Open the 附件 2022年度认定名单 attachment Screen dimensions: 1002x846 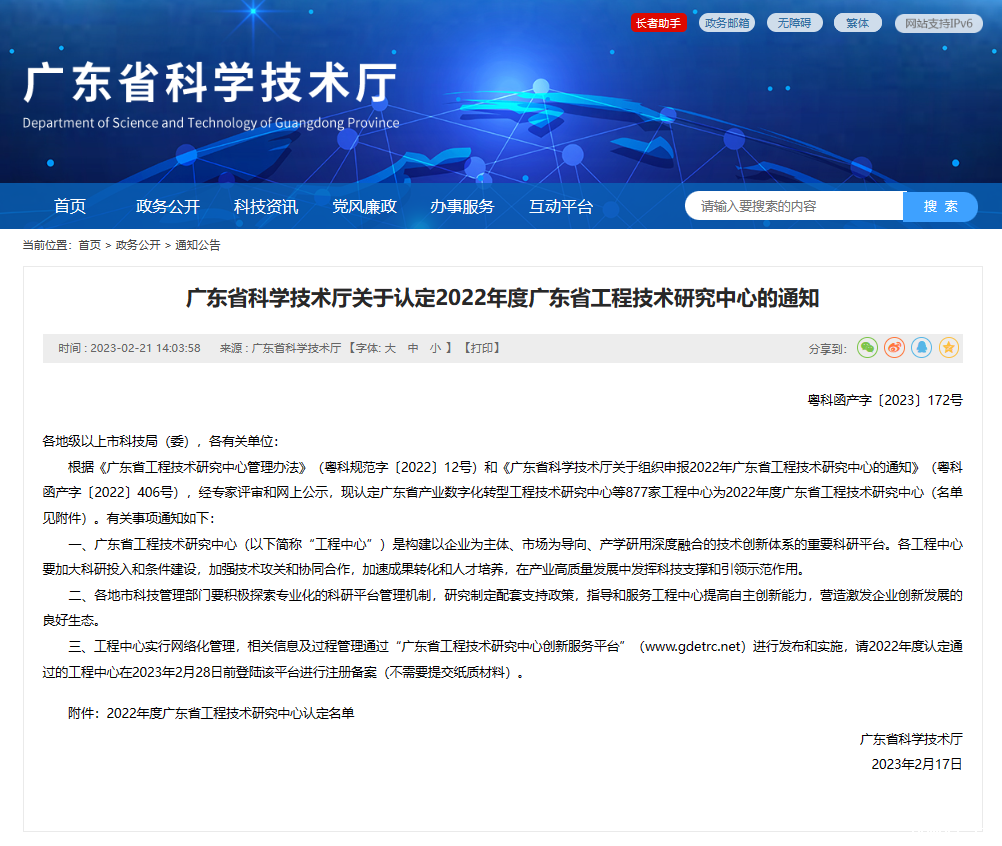point(230,713)
